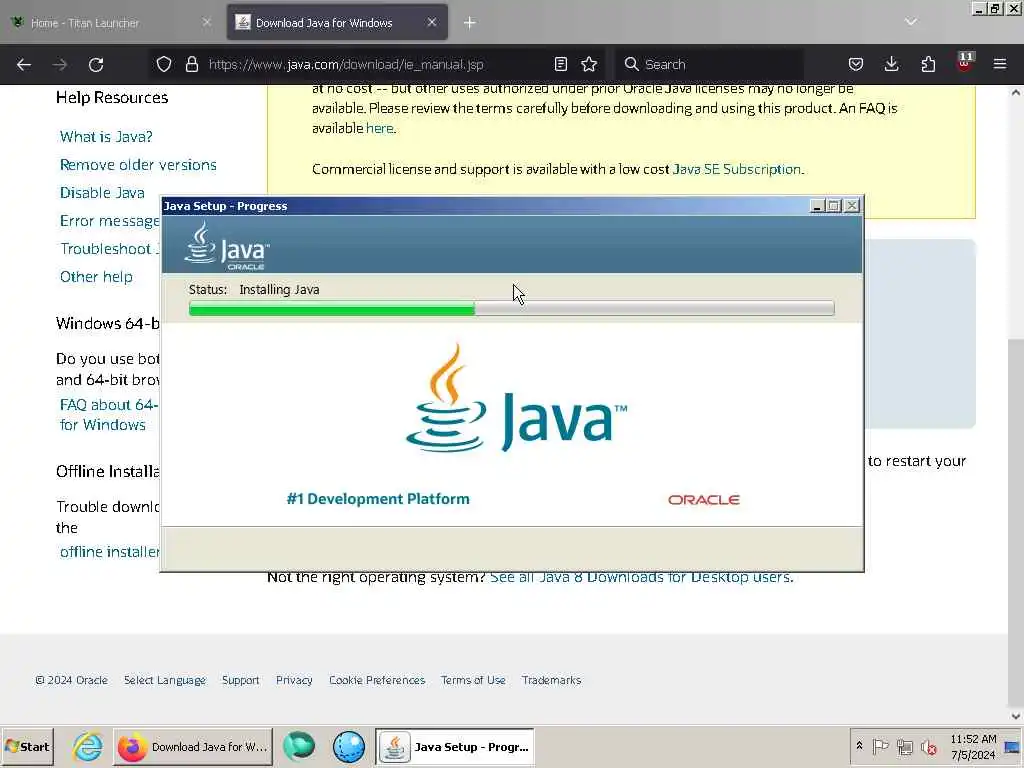The width and height of the screenshot is (1024, 768).
Task: Click the Troubleshoot sidebar link
Action: [x=109, y=249]
